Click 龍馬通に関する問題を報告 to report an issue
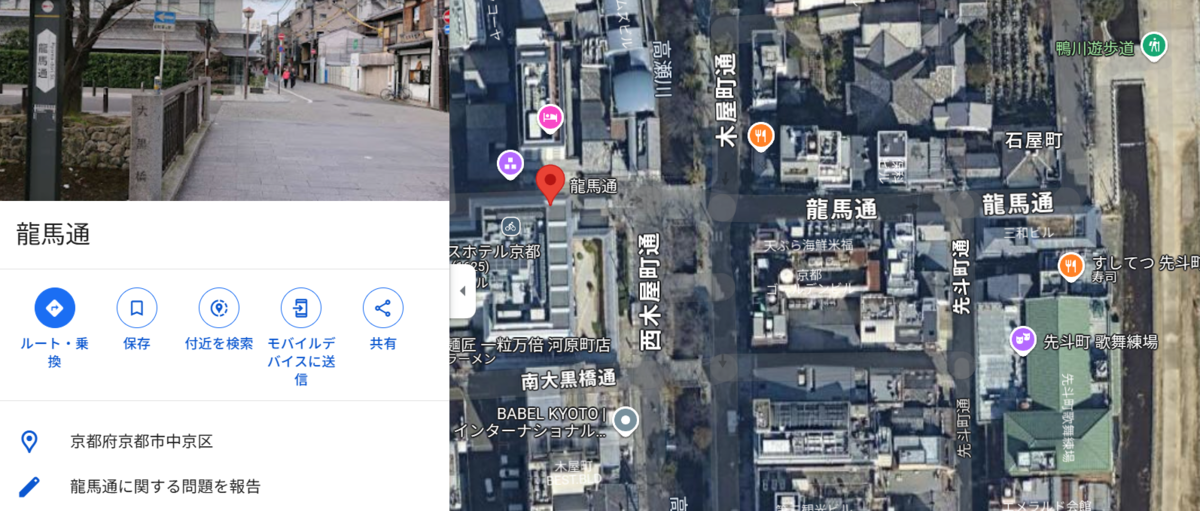 click(165, 487)
